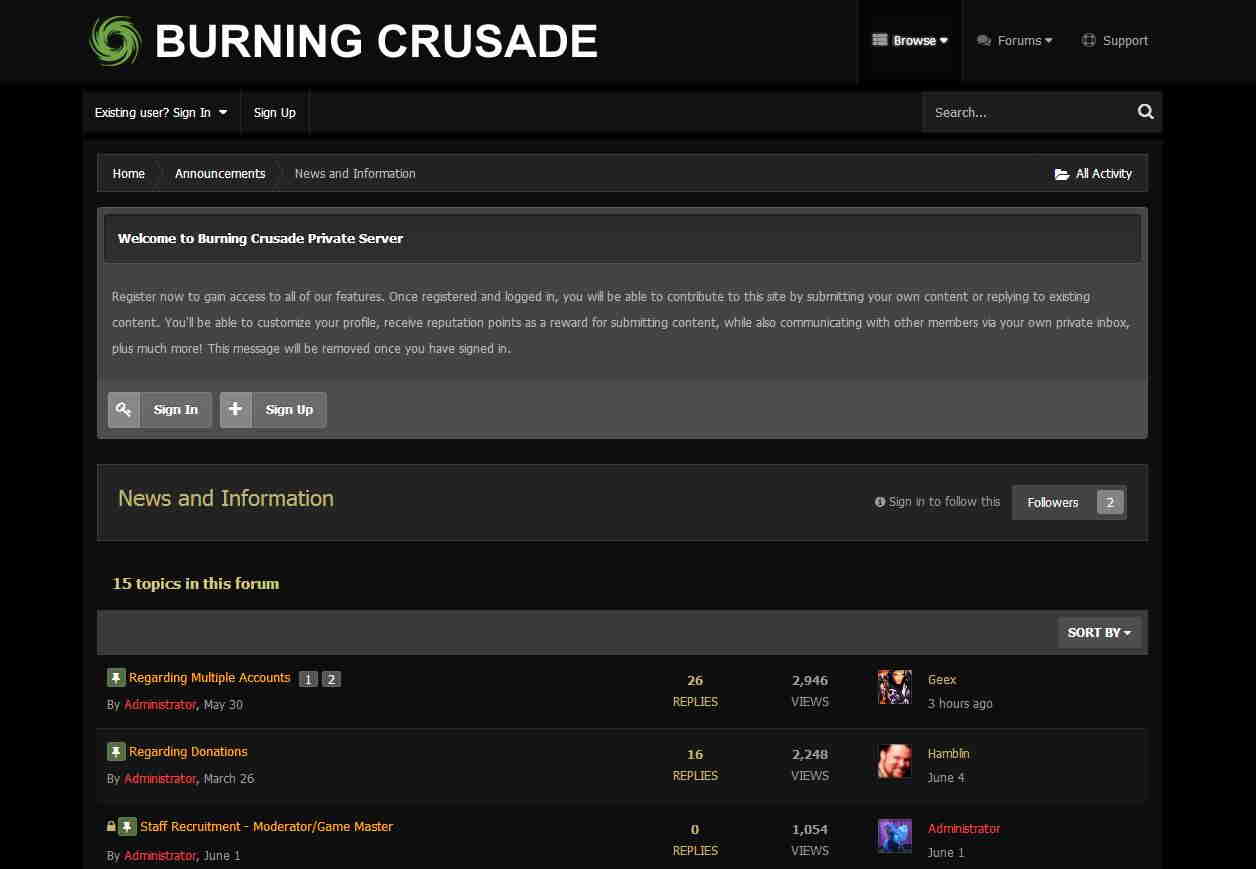Click the lock icon on Staff Recruitment topic
Screen dimensions: 1256x869
(x=111, y=827)
